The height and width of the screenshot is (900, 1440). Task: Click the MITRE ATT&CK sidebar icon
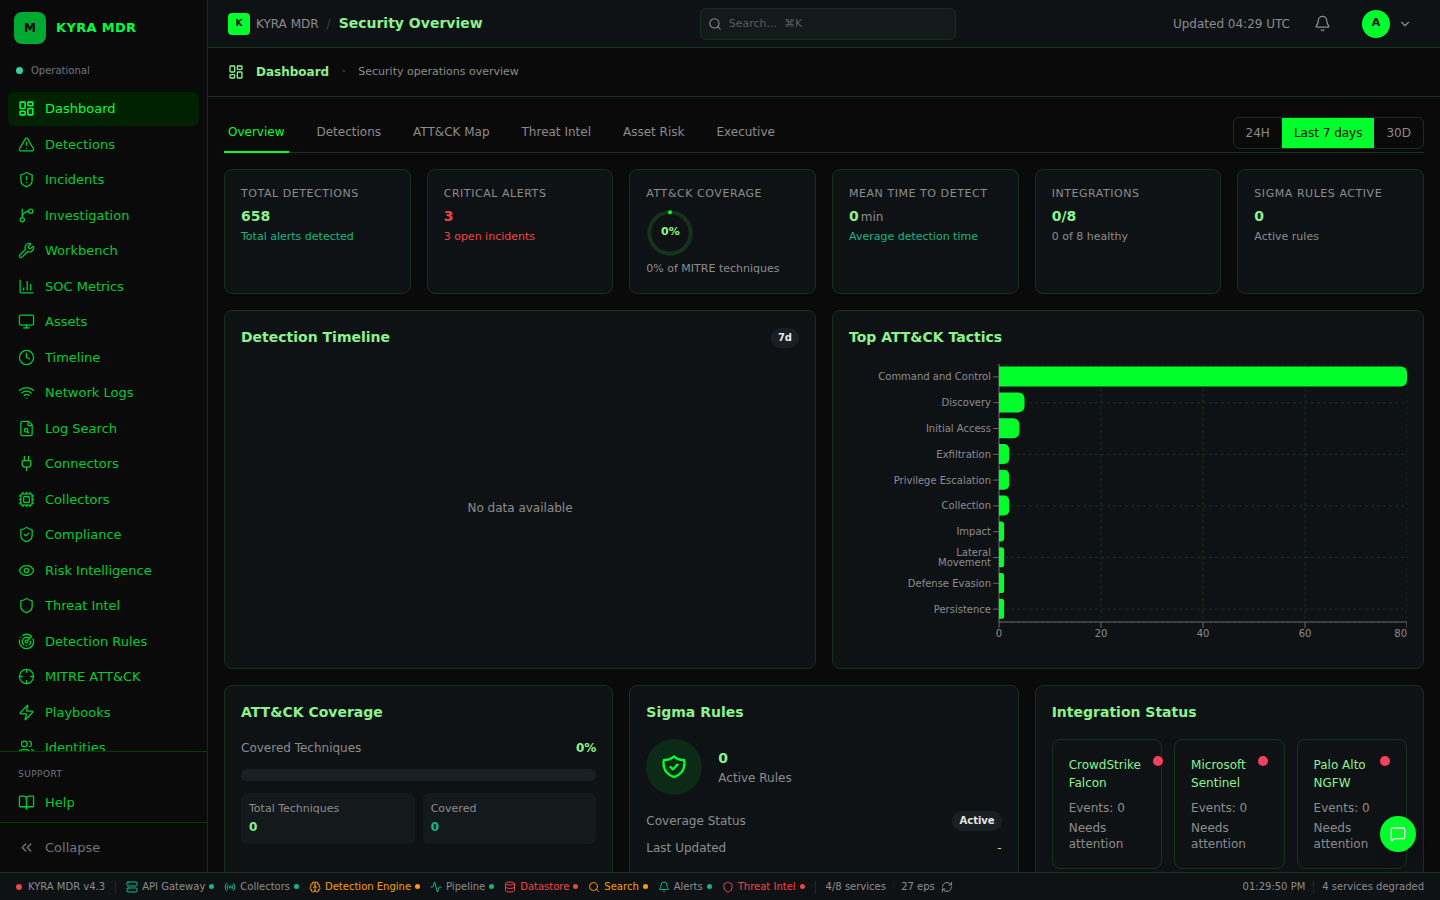click(26, 676)
